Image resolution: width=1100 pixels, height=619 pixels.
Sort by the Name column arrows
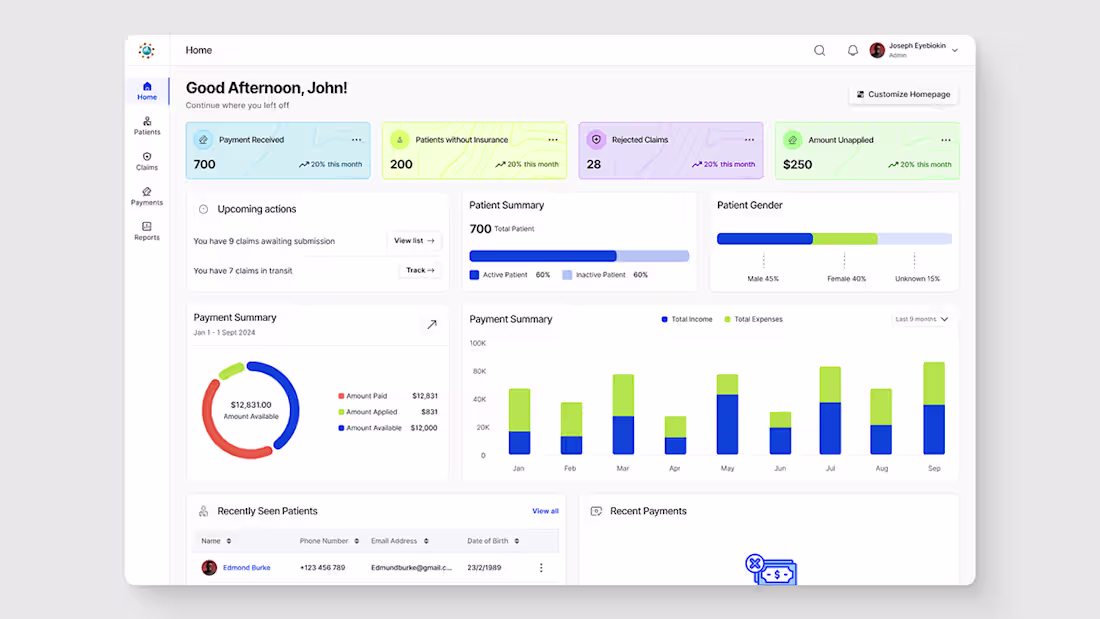[227, 540]
